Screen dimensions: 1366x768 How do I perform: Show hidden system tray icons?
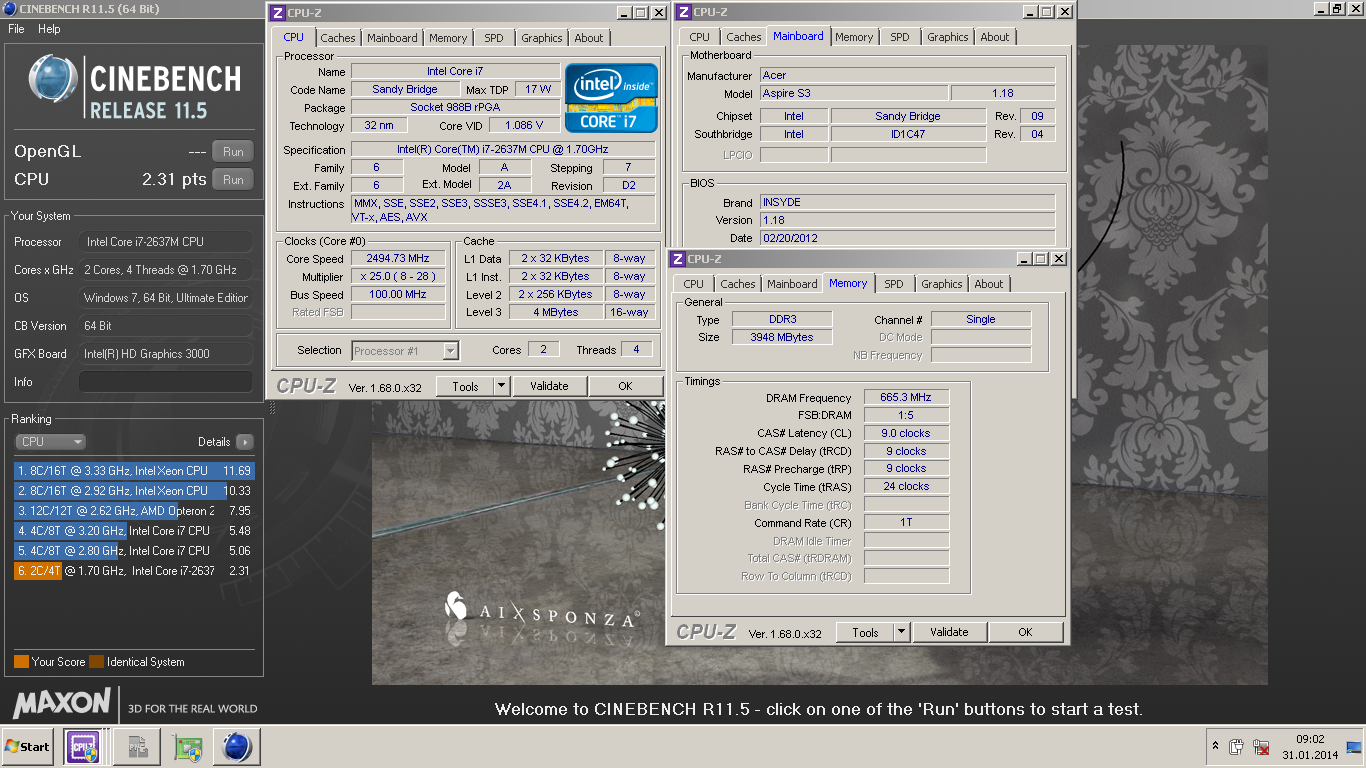tap(1215, 746)
